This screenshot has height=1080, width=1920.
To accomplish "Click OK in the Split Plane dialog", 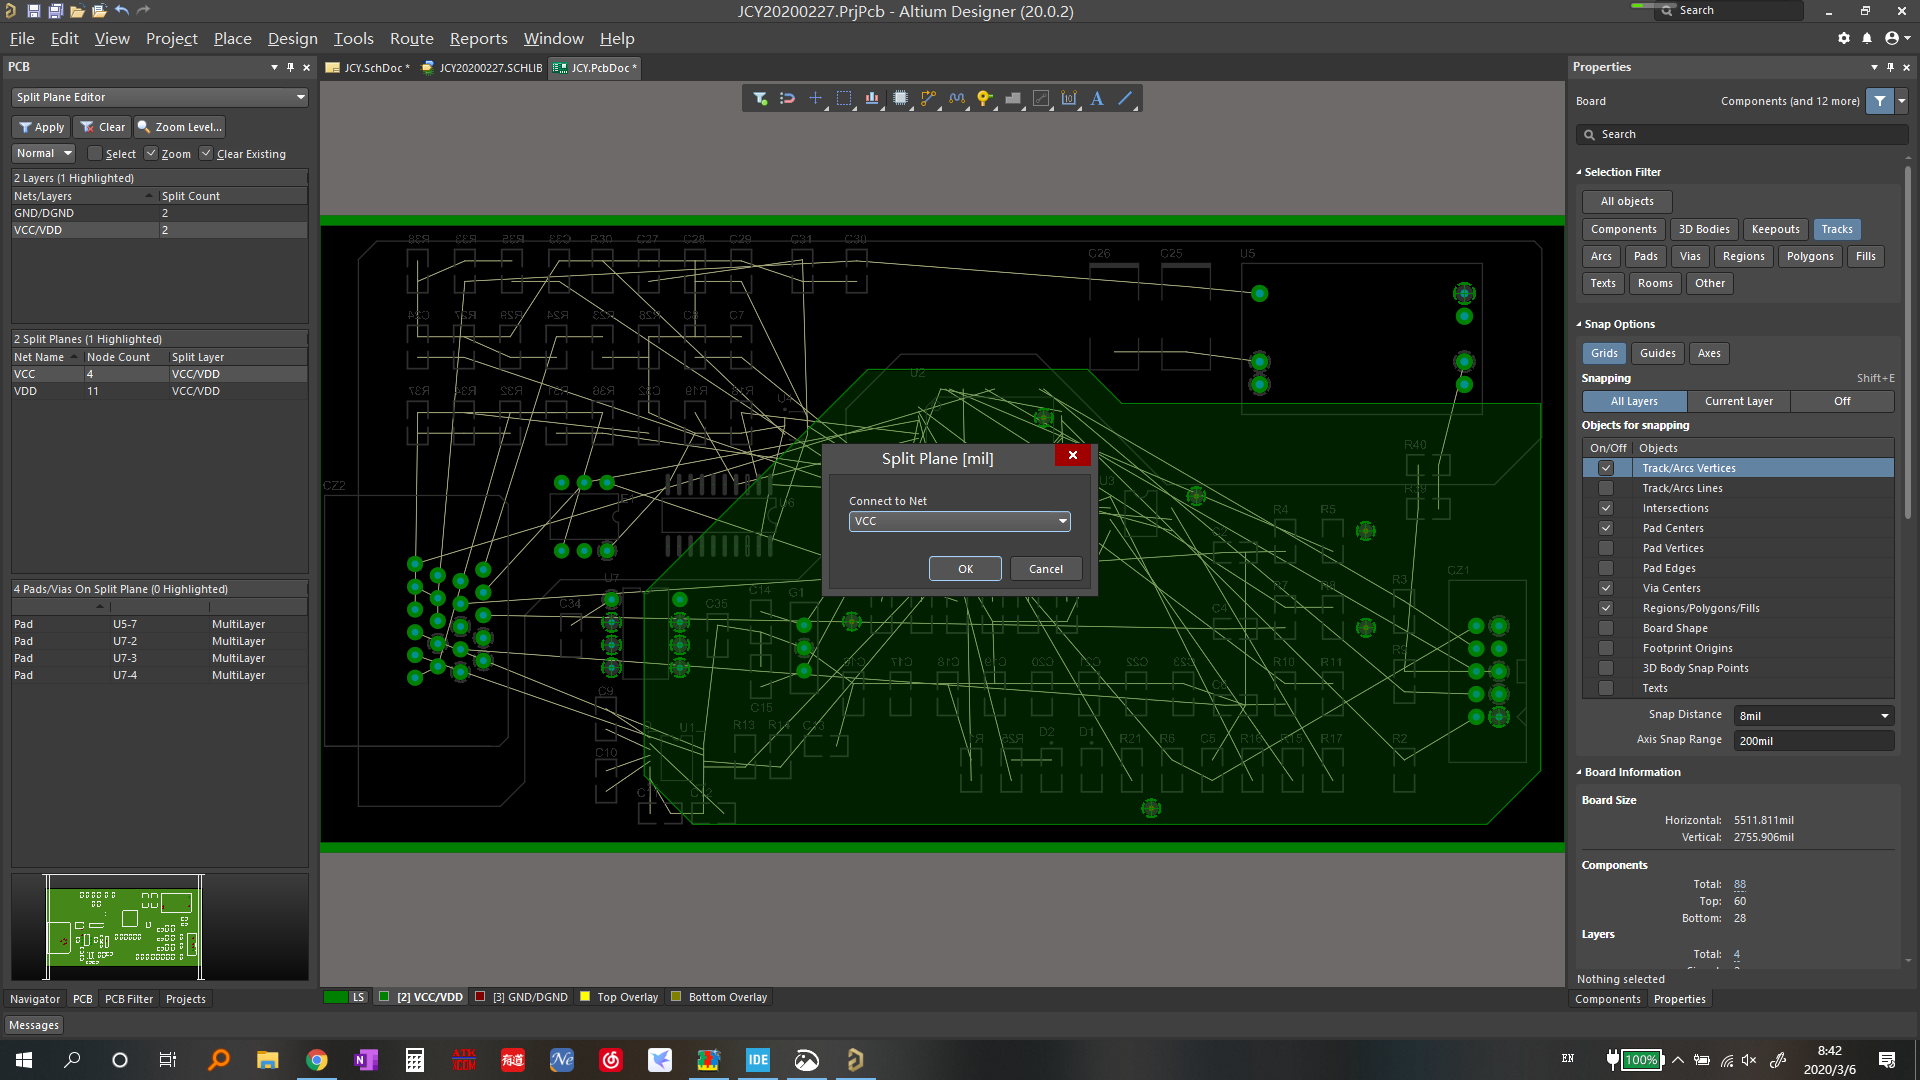I will pos(964,568).
